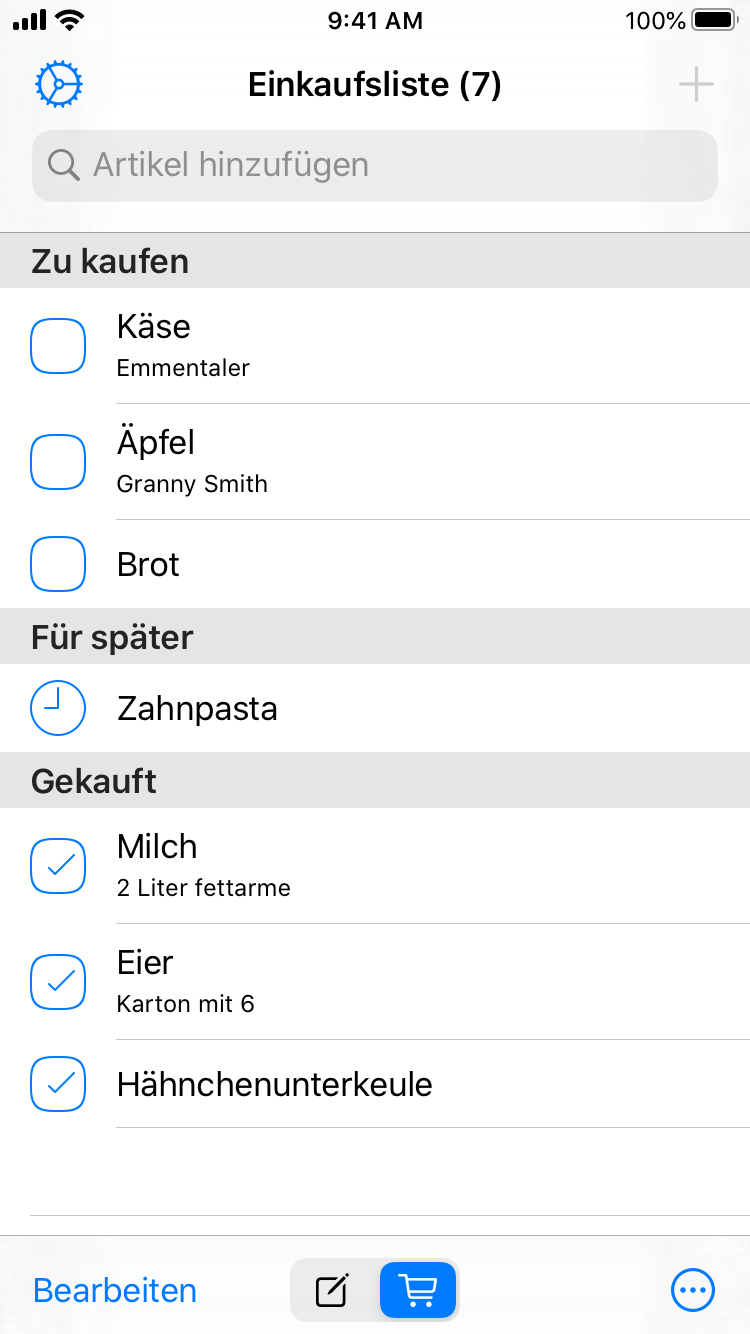This screenshot has width=750, height=1334.
Task: Tap the Für später section header
Action: 112,637
